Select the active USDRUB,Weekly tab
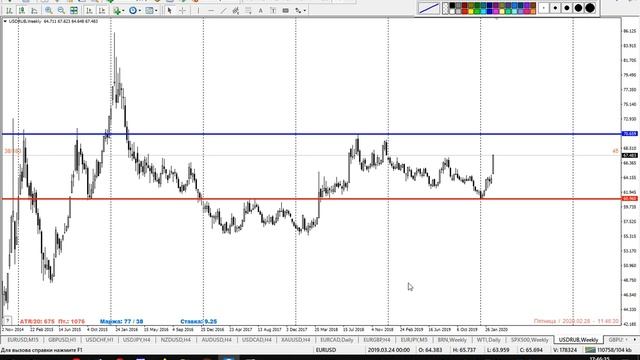The image size is (640, 360). (578, 340)
